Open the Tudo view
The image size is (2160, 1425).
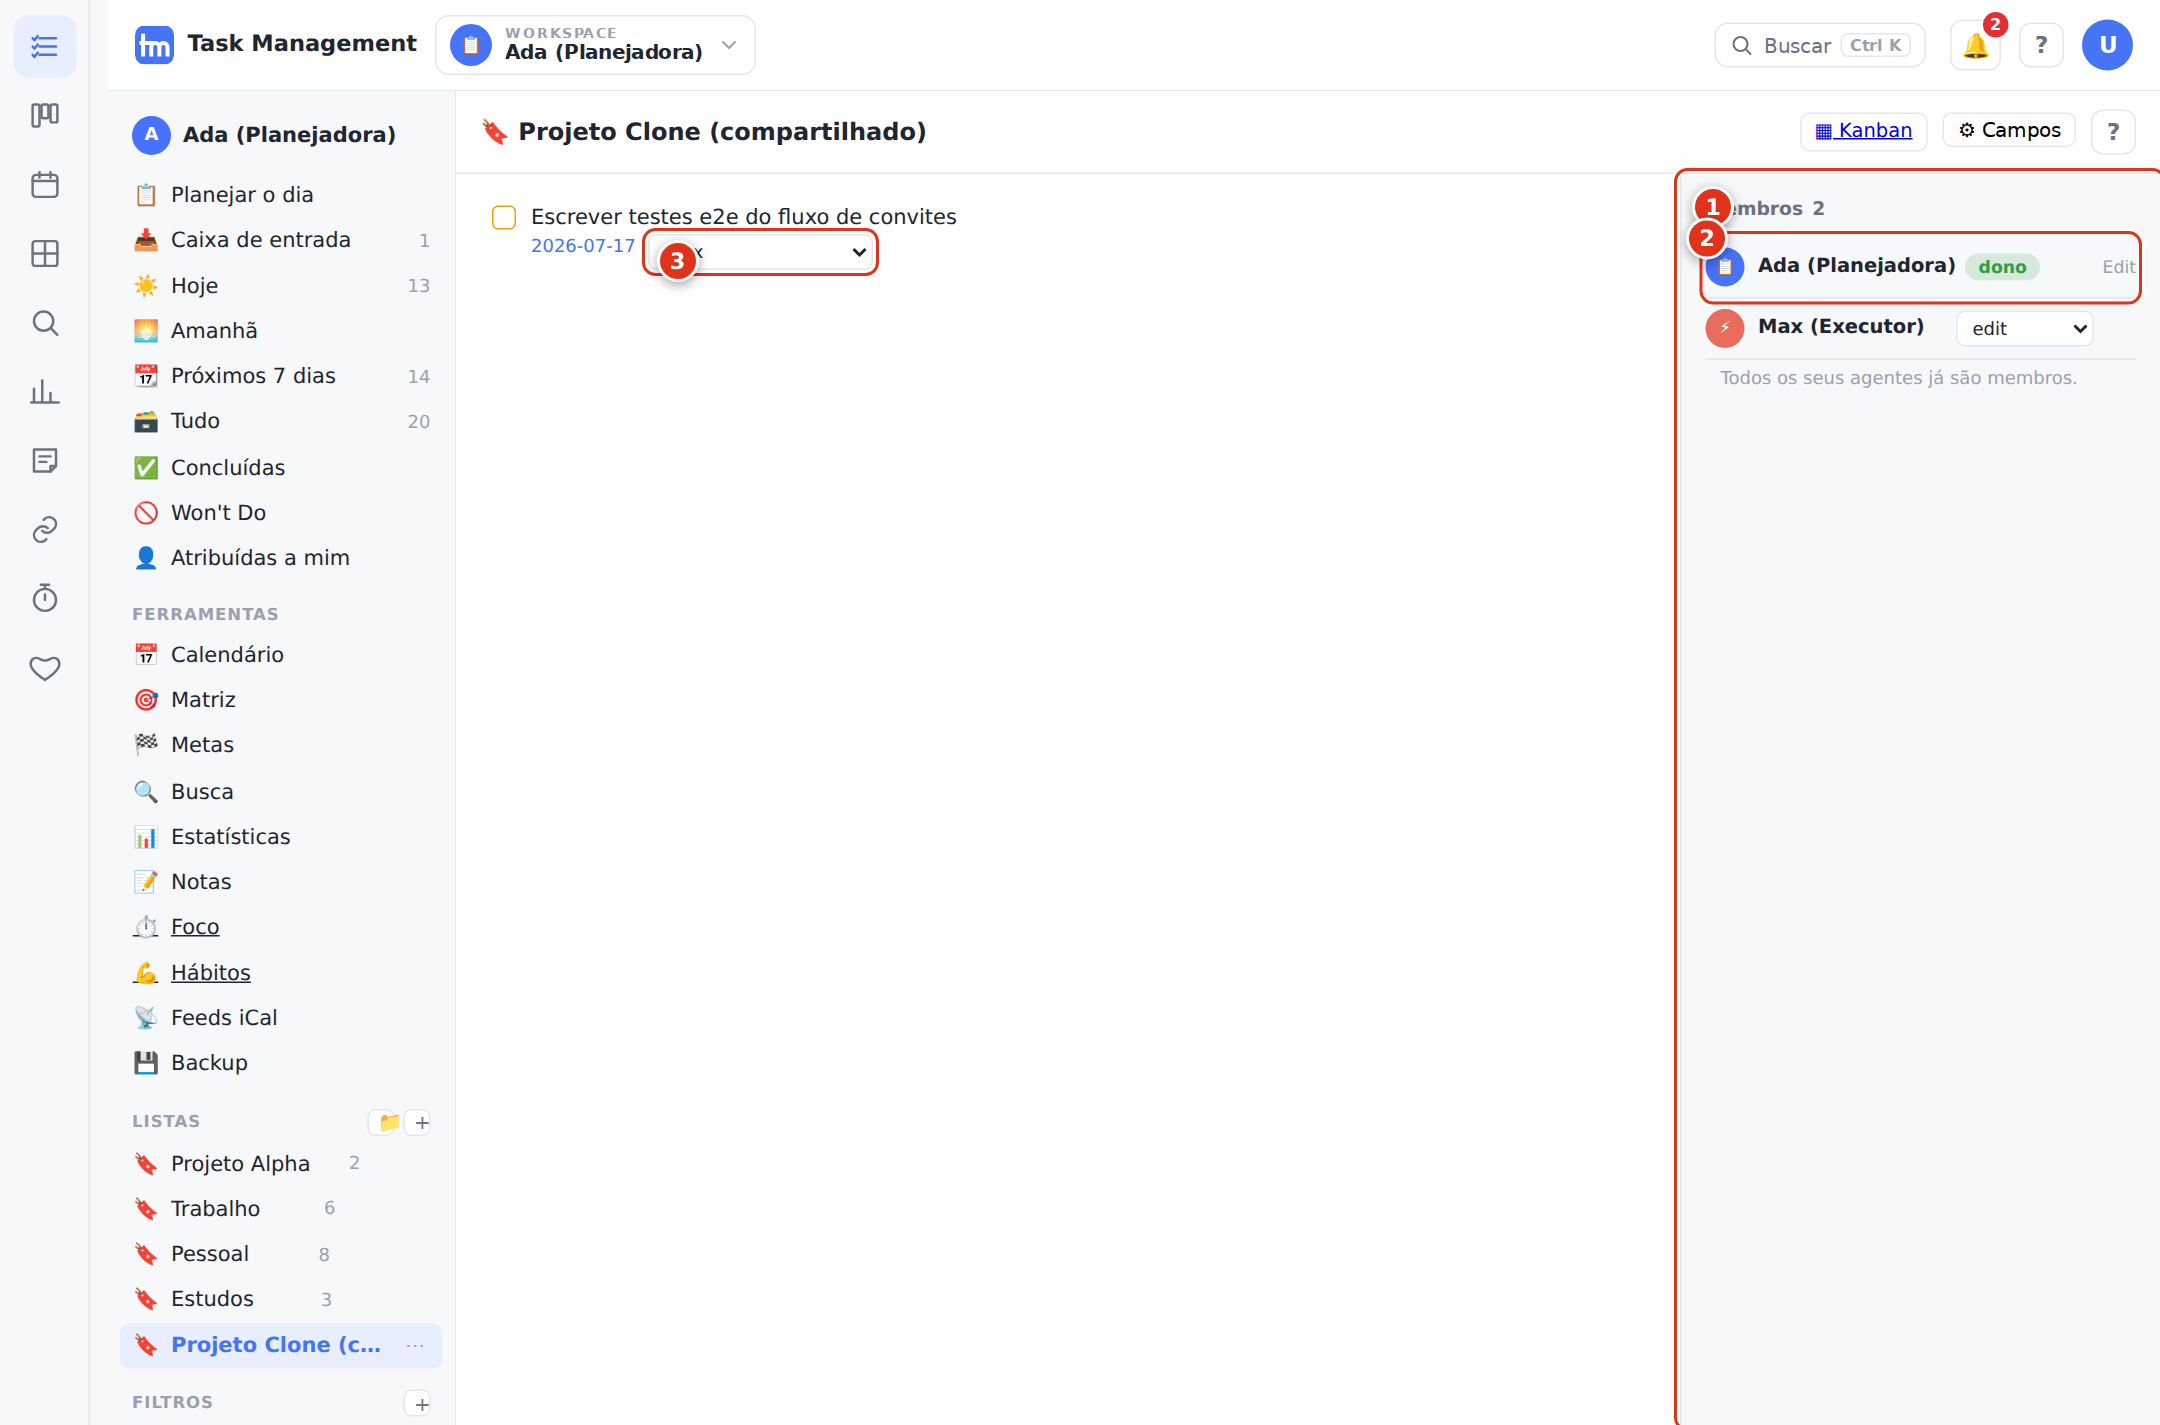coord(280,421)
